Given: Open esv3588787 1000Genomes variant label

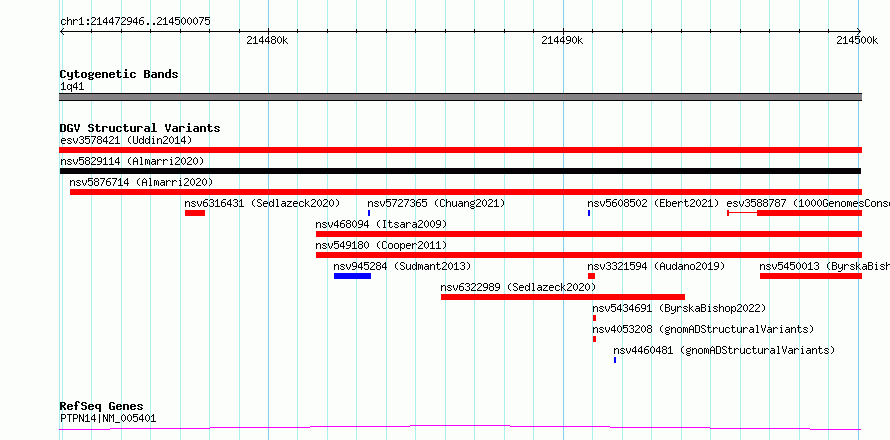Looking at the screenshot, I should click(808, 203).
